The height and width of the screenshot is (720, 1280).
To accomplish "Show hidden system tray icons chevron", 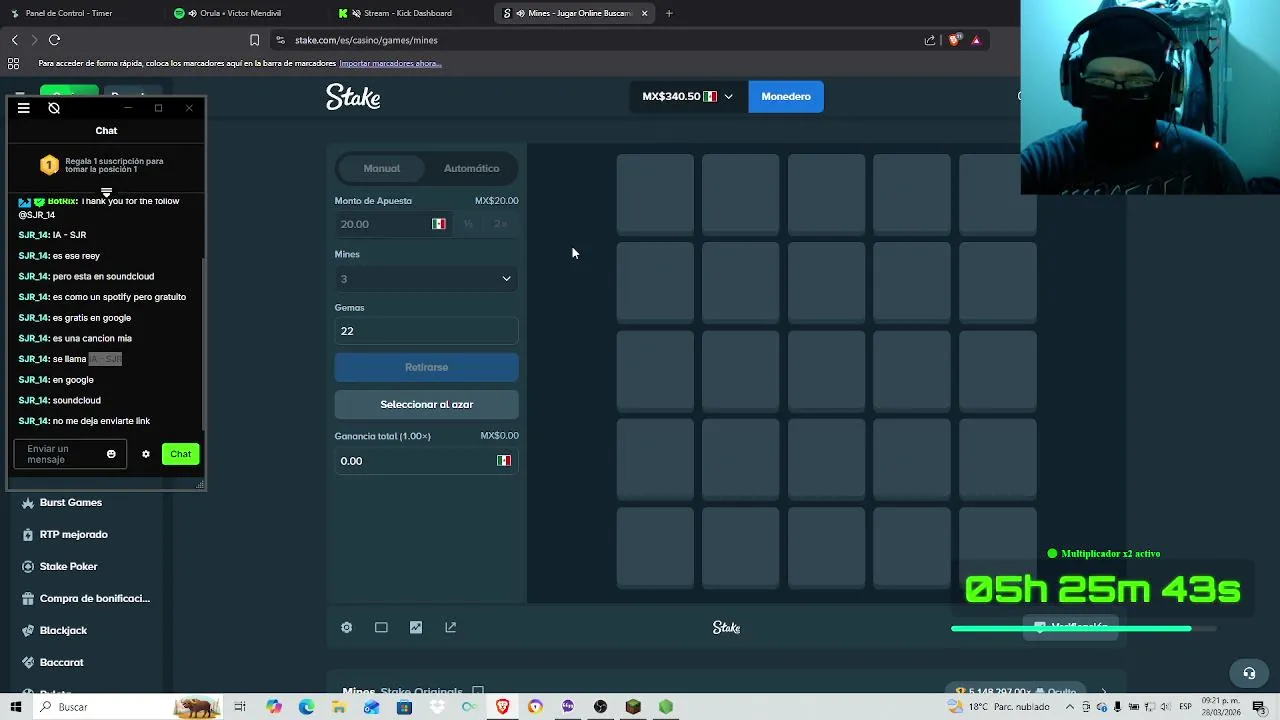I will coord(1070,707).
